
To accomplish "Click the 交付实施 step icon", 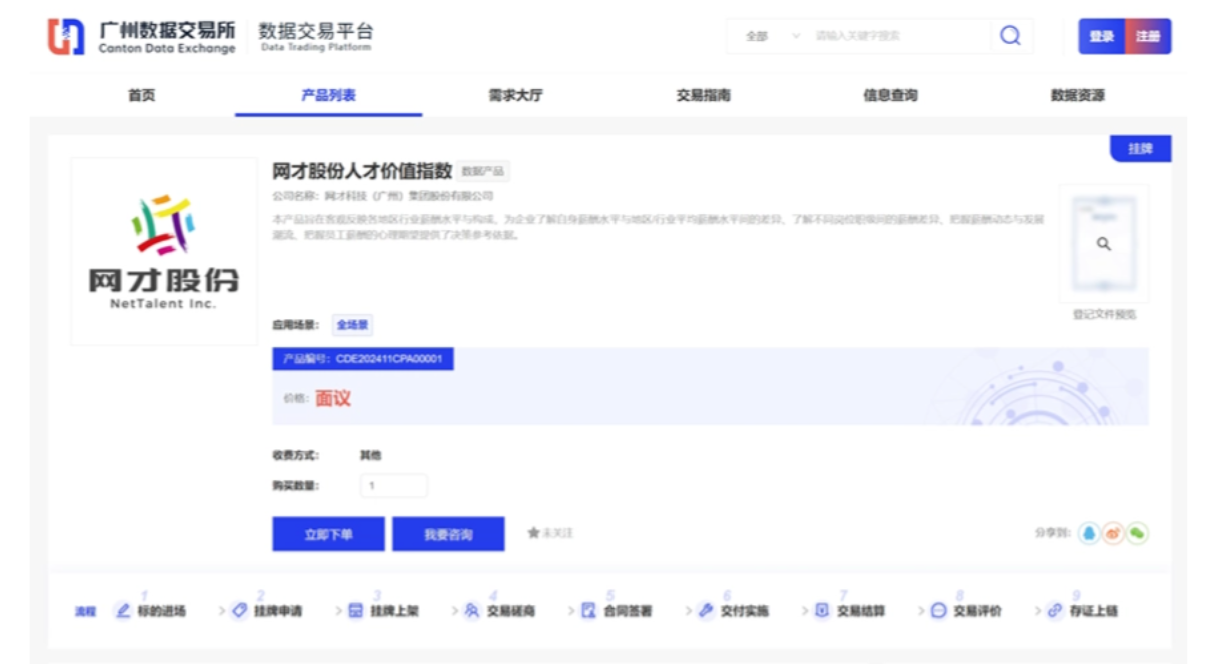I will pyautogui.click(x=705, y=610).
